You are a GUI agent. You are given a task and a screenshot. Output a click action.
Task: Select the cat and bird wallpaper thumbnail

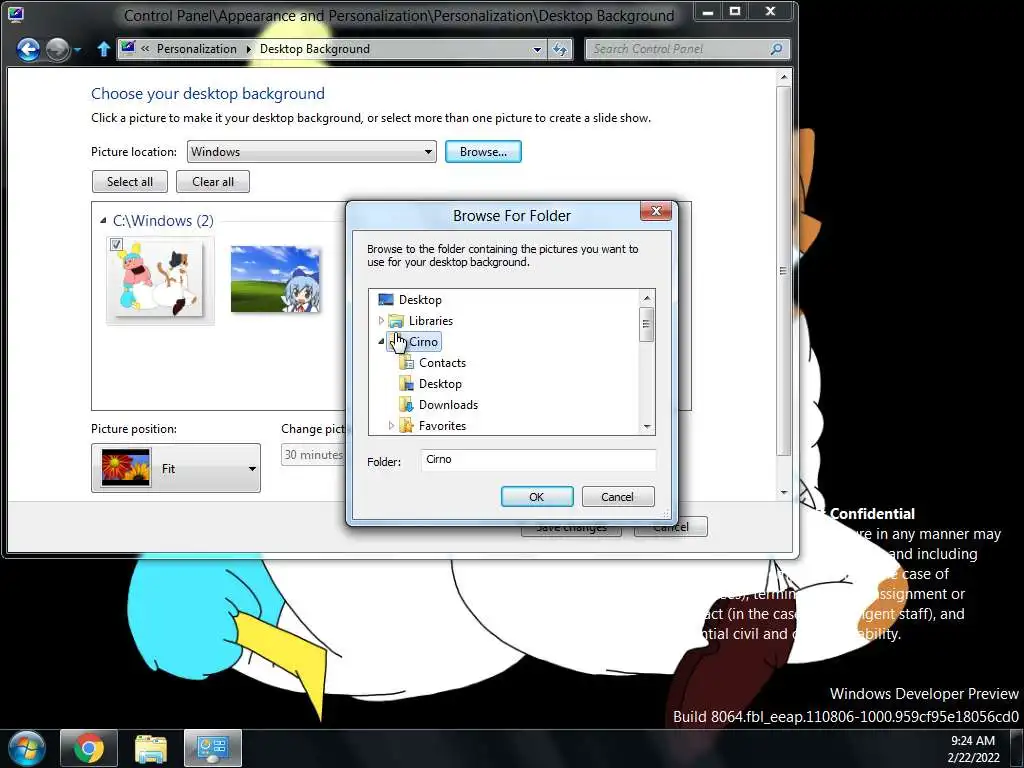pos(159,280)
